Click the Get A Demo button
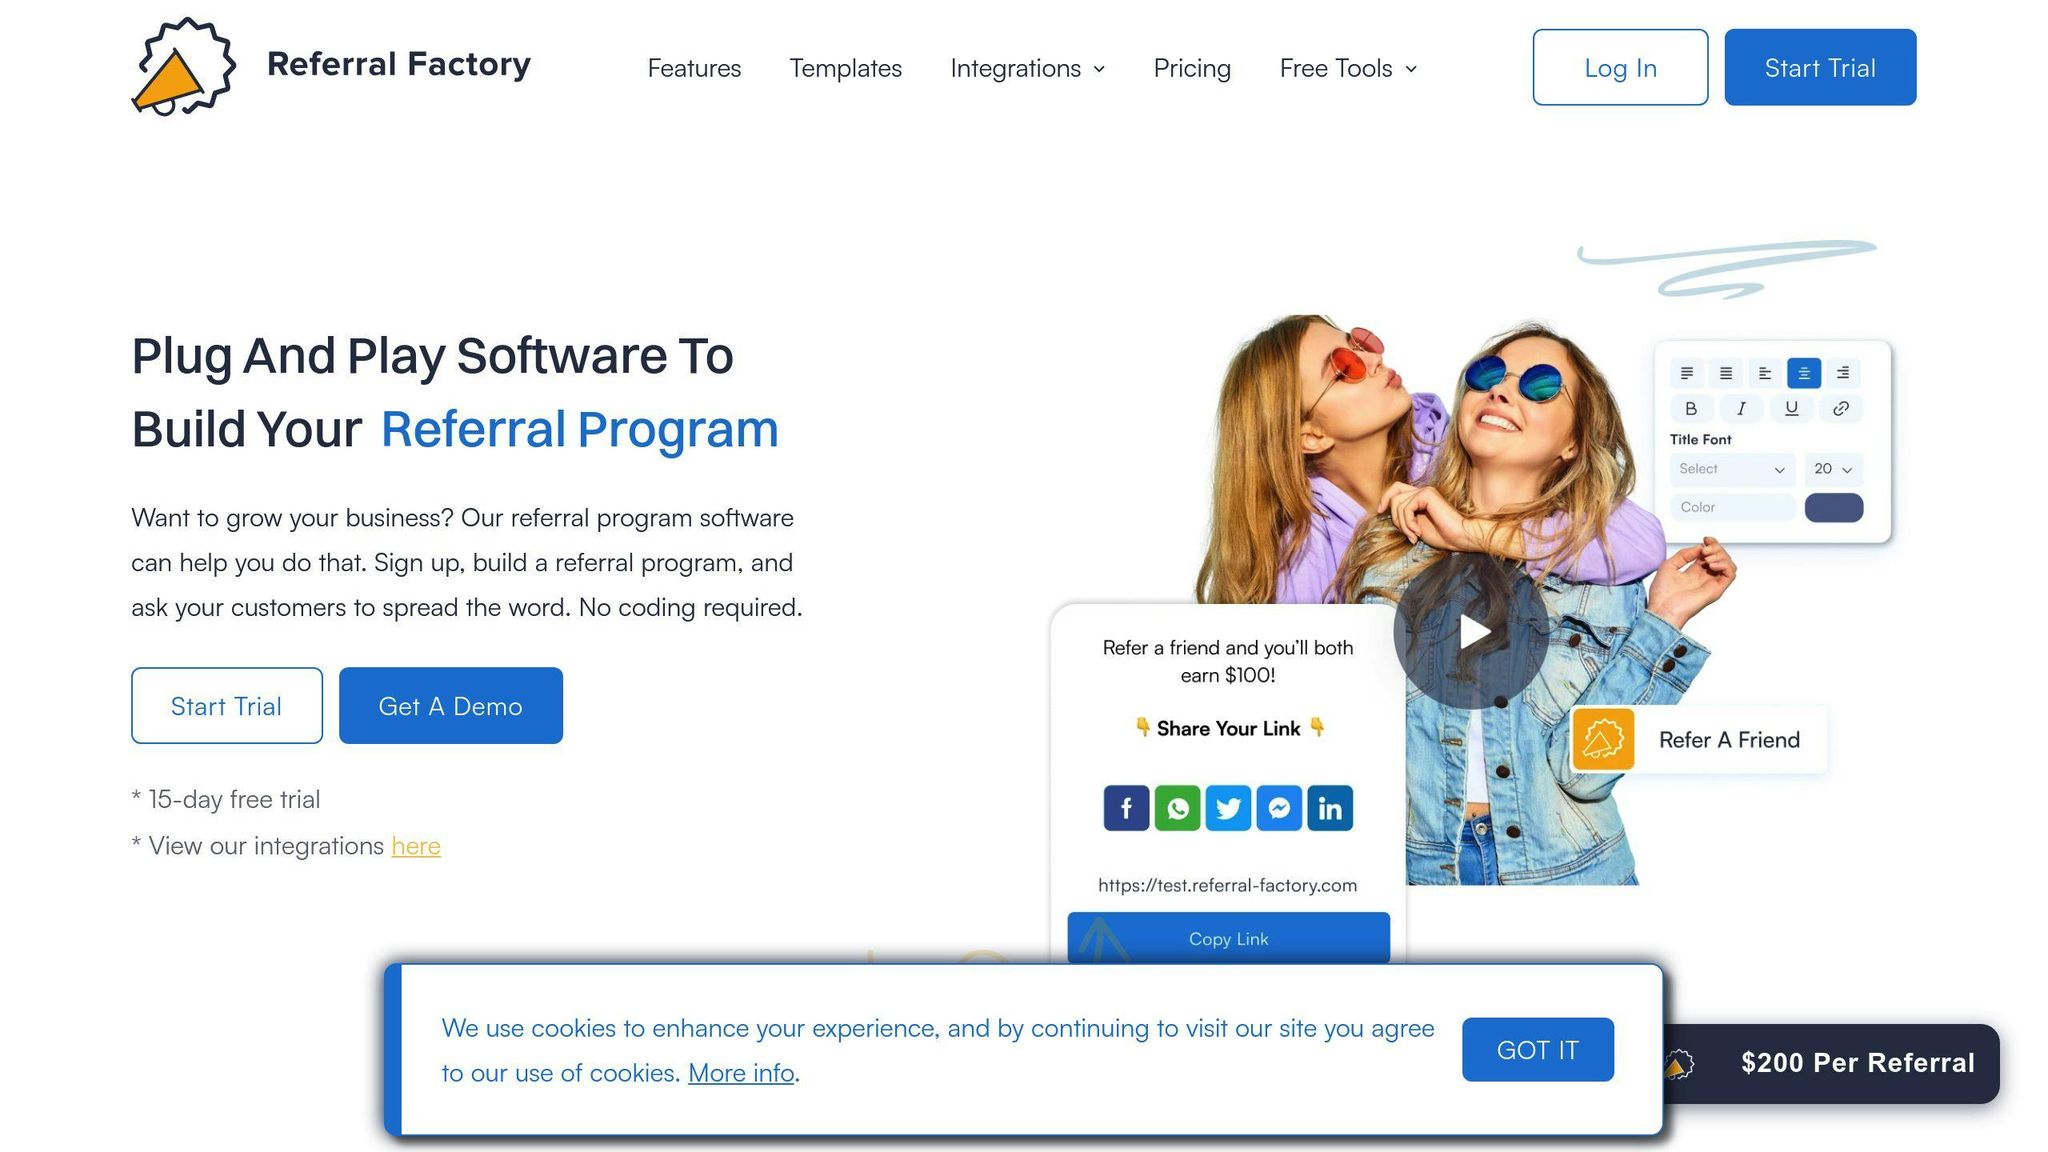This screenshot has height=1152, width=2048. (x=451, y=706)
